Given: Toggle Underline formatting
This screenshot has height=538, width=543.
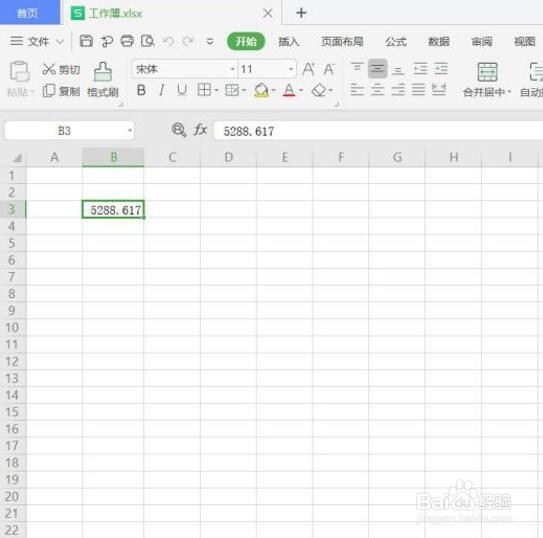Looking at the screenshot, I should 182,90.
